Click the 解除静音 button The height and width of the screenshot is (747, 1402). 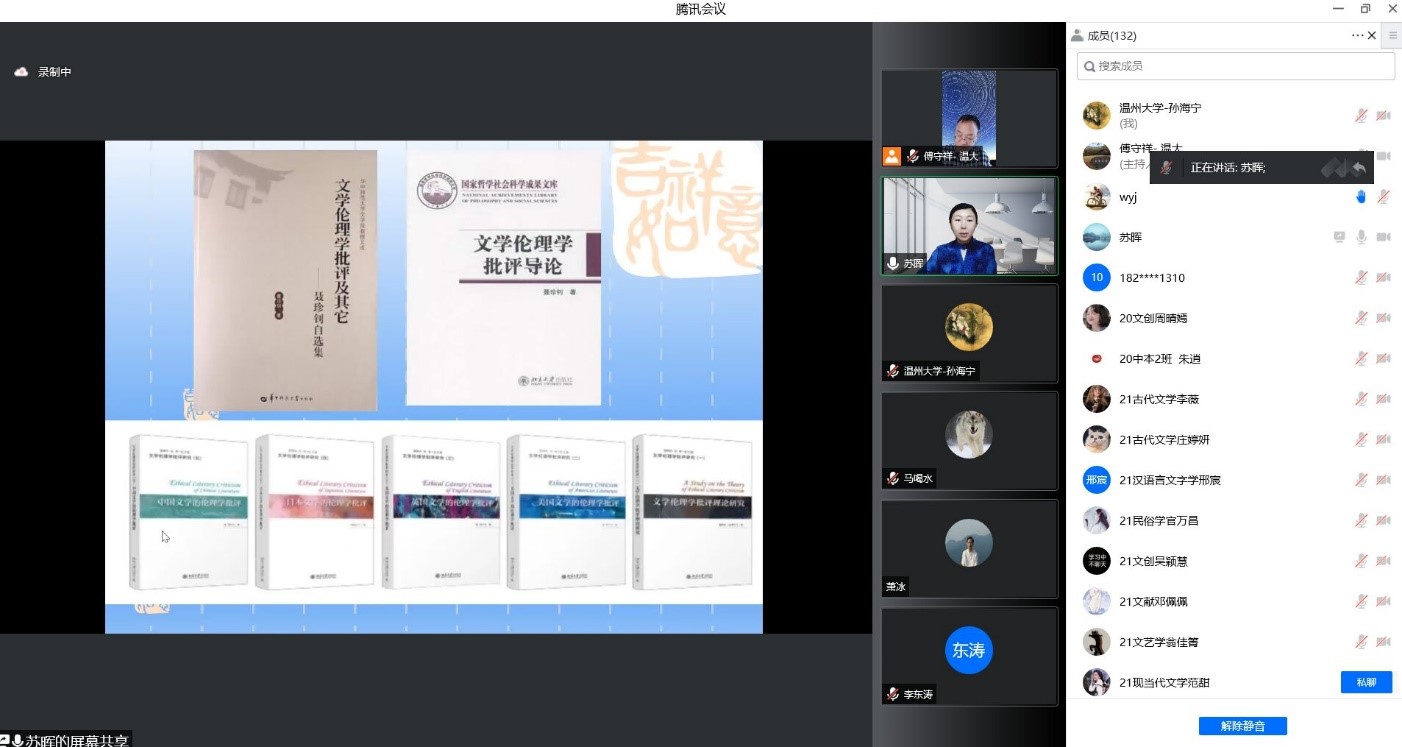1242,726
